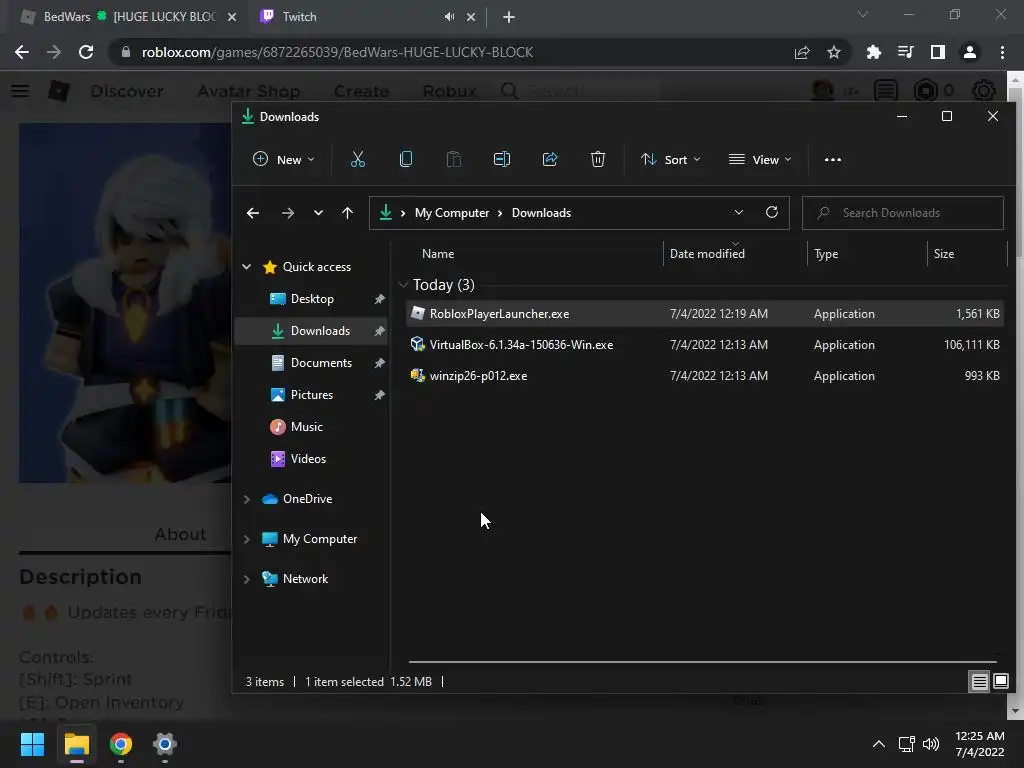Image resolution: width=1024 pixels, height=768 pixels.
Task: Click the horizontal scrollbar in file list
Action: click(703, 662)
